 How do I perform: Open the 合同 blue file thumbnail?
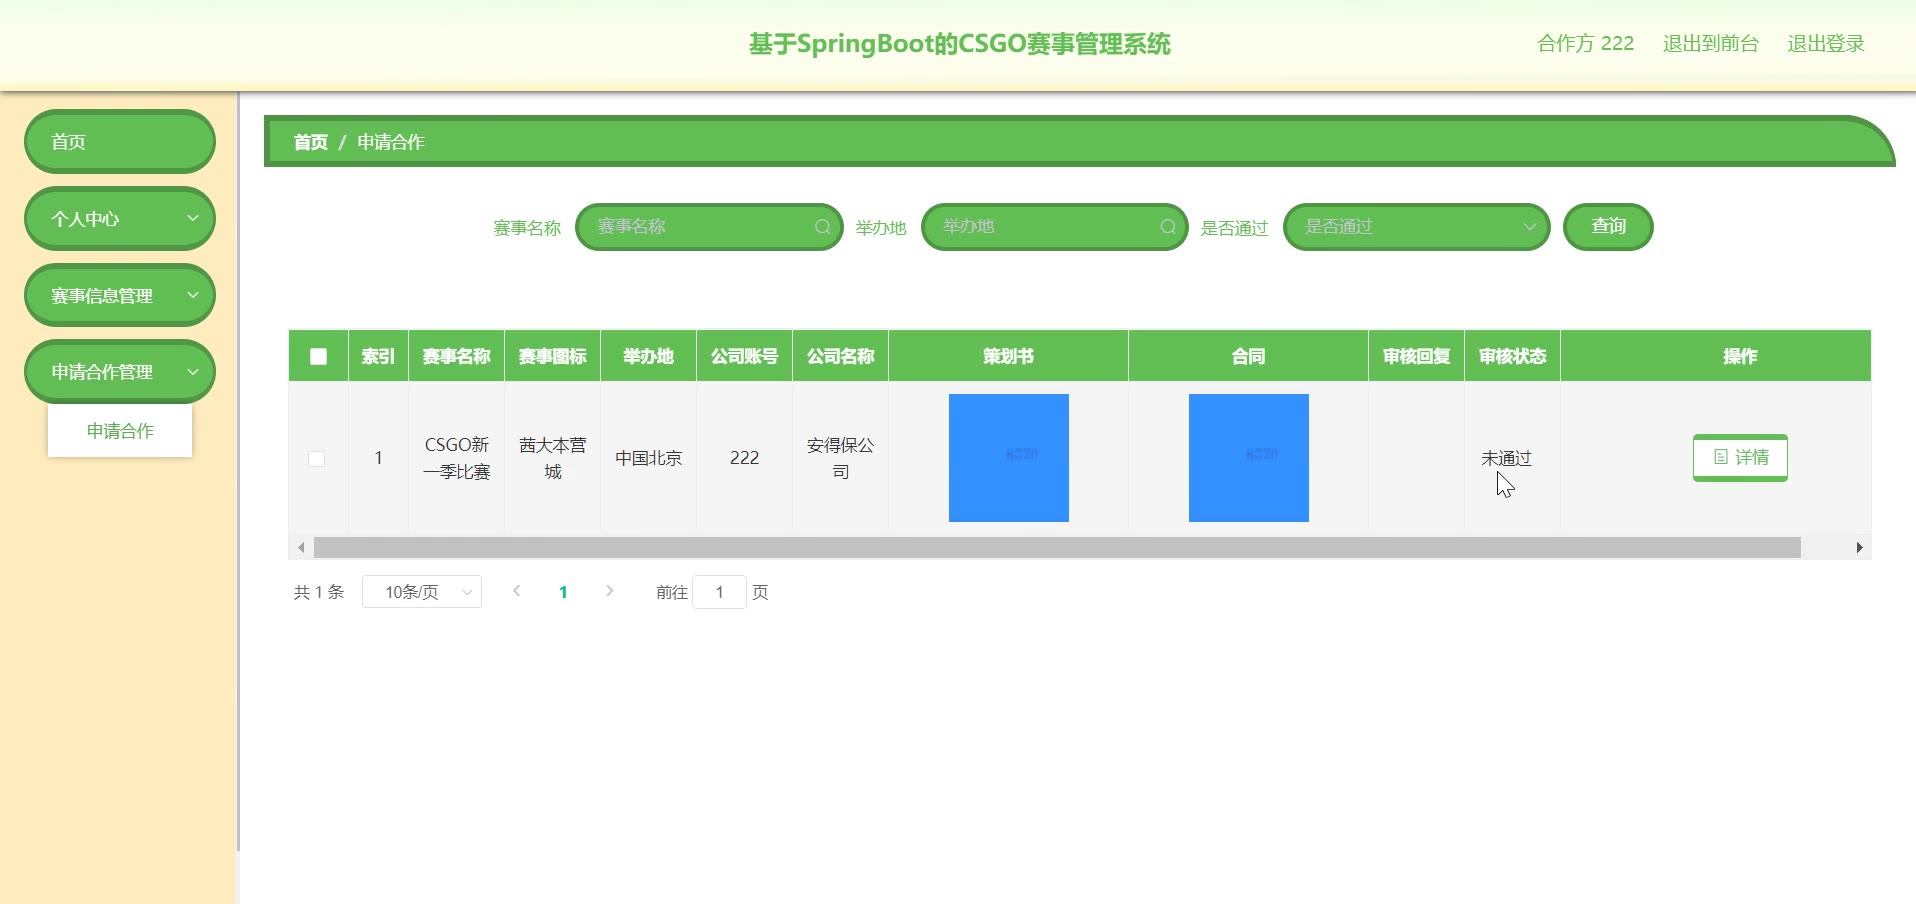[1248, 458]
